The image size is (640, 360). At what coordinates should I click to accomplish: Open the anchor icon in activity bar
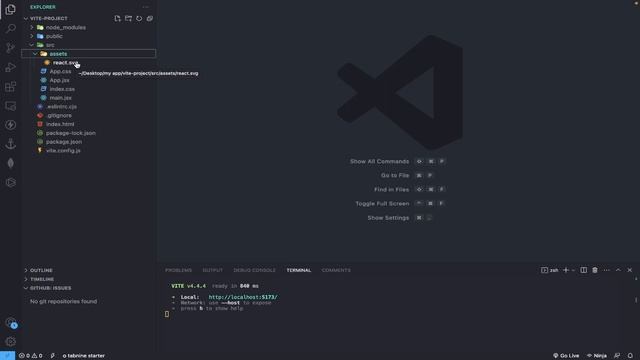(11, 144)
